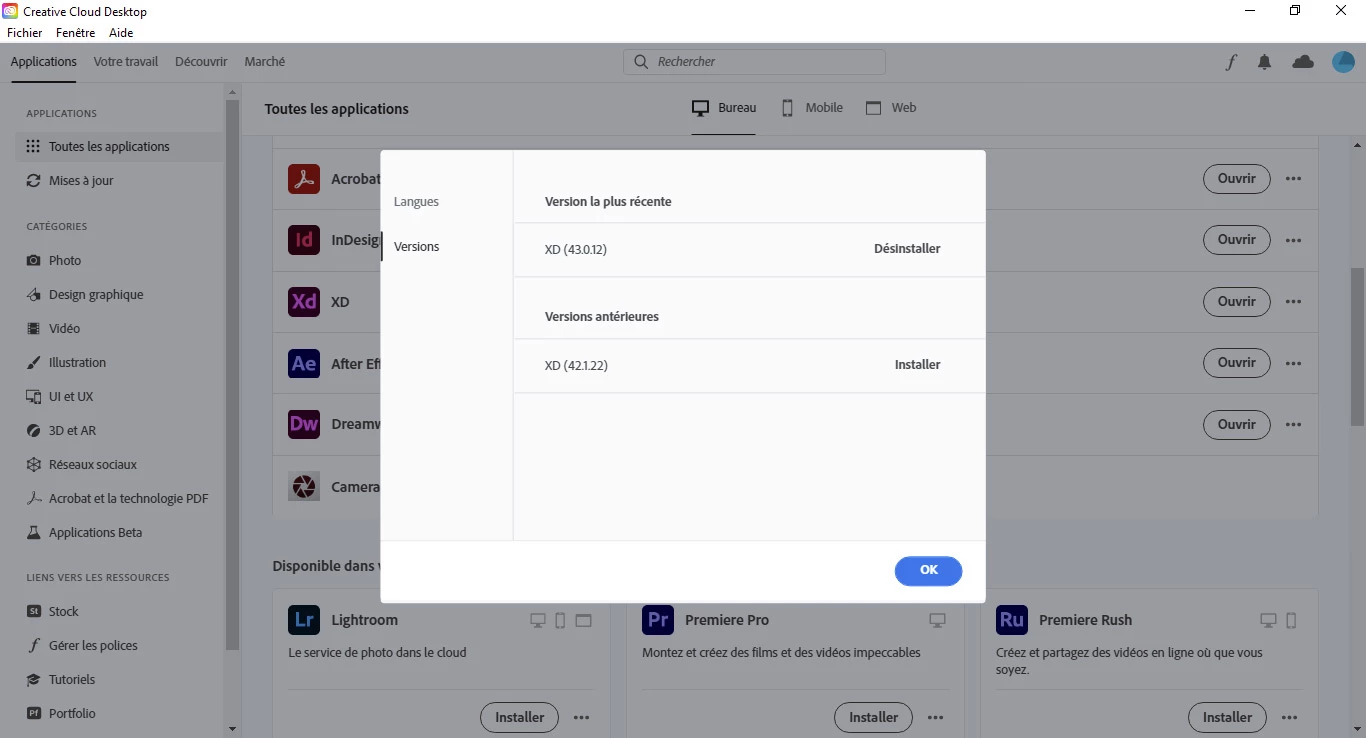Click the Rechercher search field

tap(754, 62)
